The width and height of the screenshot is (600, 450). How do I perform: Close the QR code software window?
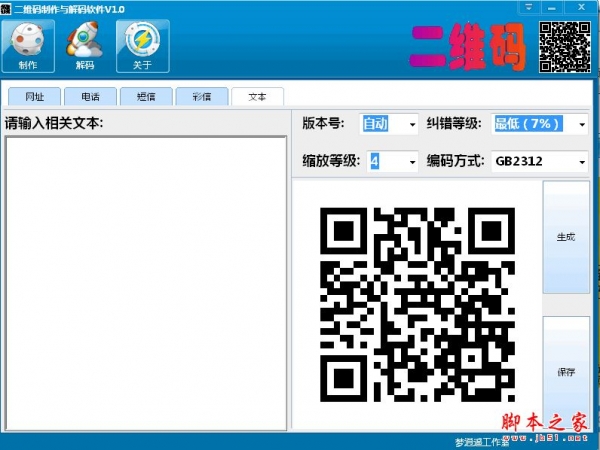tap(581, 7)
